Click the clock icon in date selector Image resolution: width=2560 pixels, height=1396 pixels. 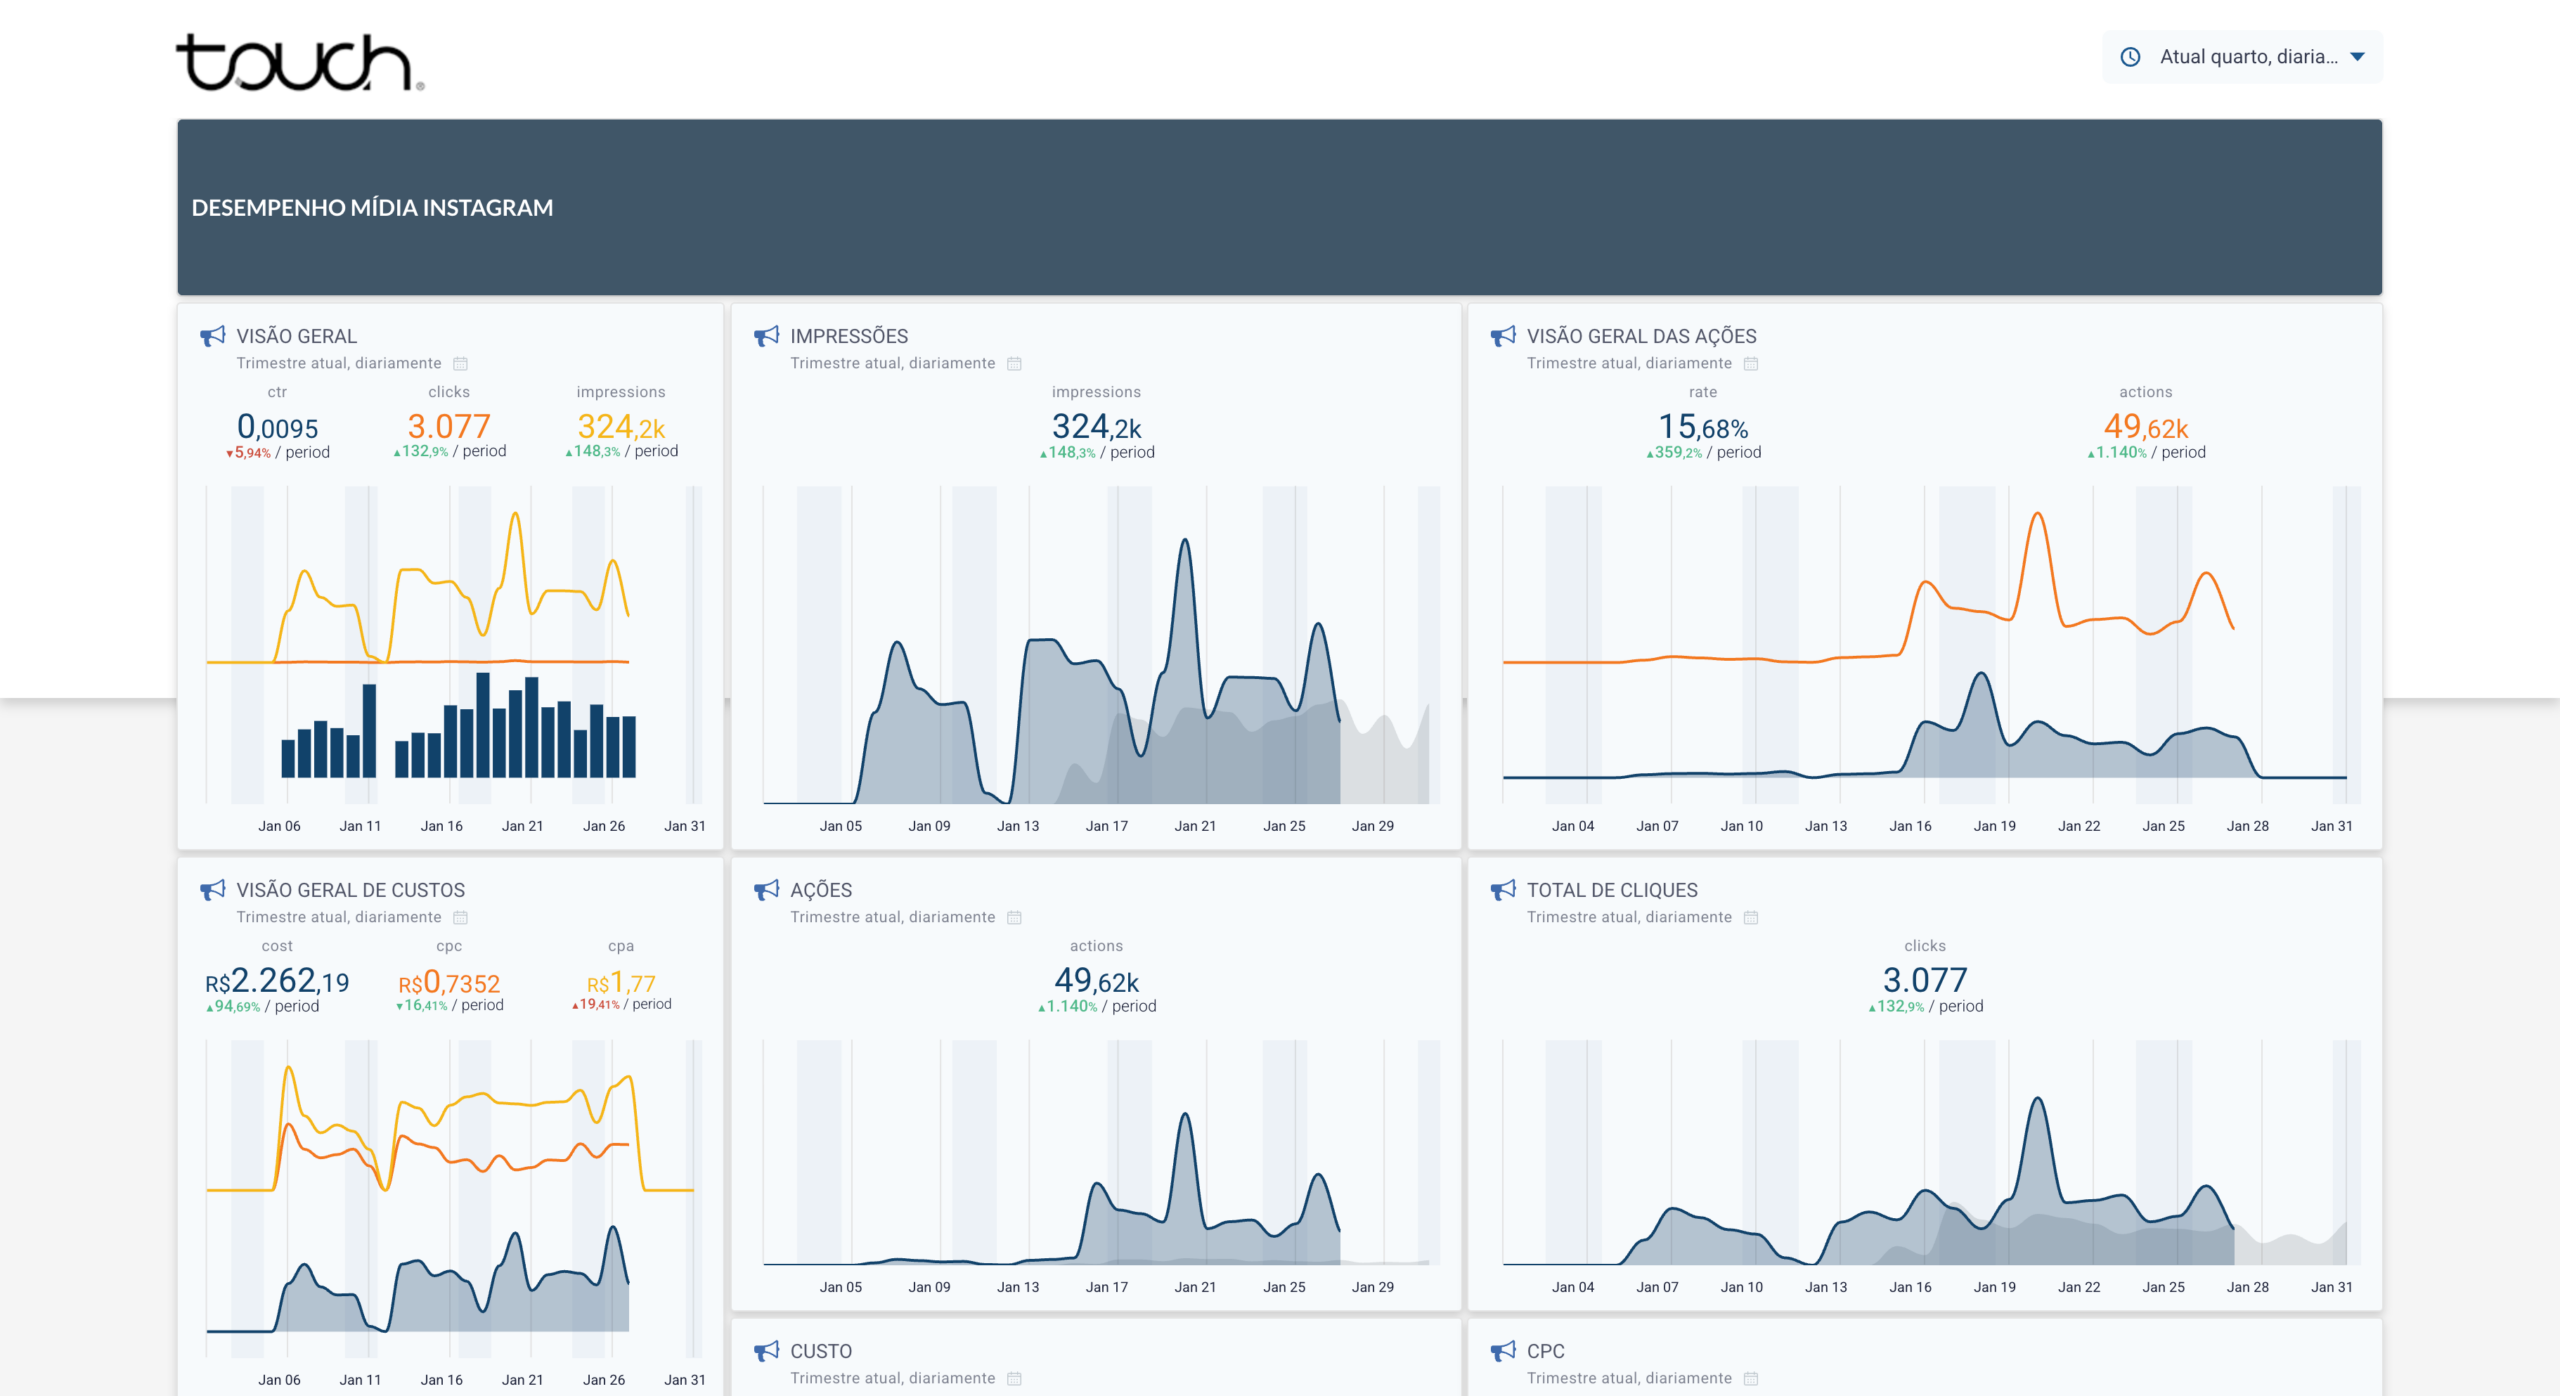tap(2130, 57)
